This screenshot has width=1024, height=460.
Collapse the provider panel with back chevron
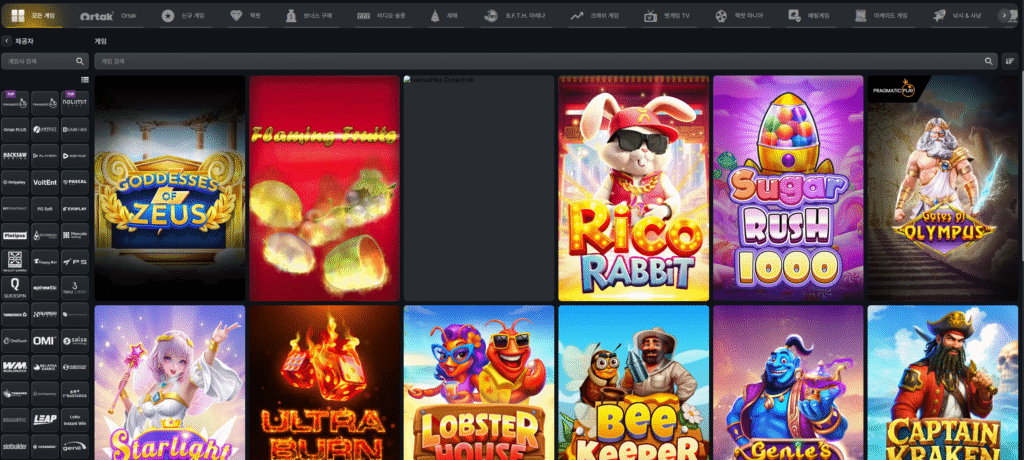coord(7,41)
